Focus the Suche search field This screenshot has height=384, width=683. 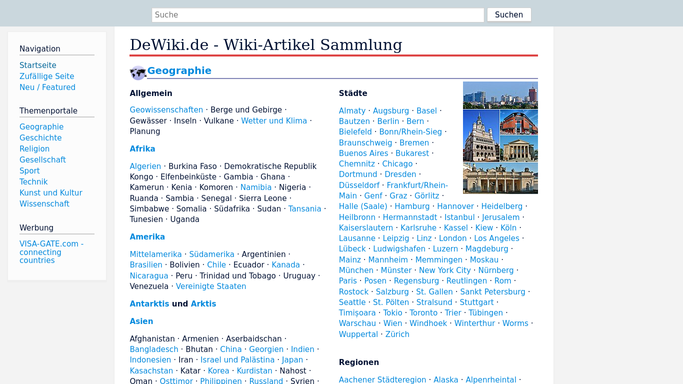tap(318, 15)
